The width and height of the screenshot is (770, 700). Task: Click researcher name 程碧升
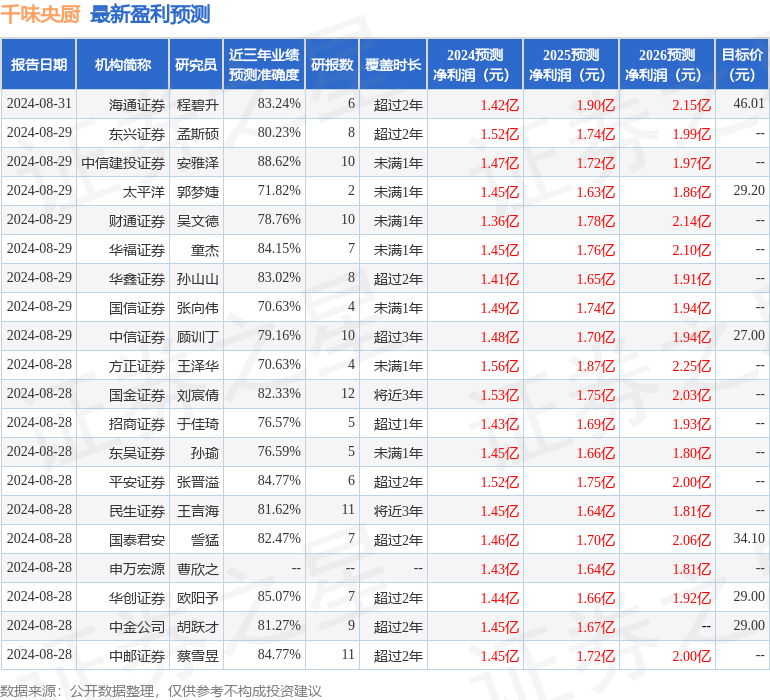(198, 105)
